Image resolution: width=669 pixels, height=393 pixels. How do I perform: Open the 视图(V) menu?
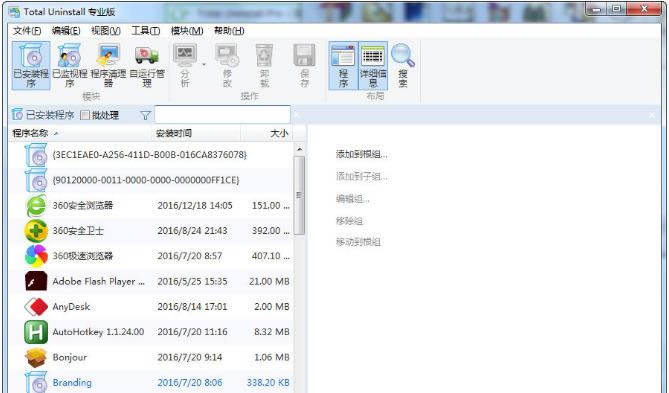[x=106, y=31]
